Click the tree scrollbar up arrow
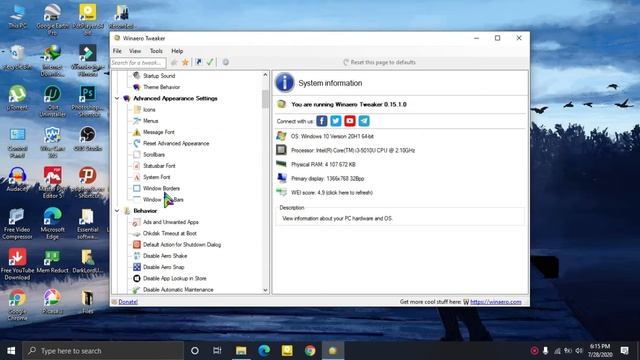This screenshot has height=360, width=640. coord(265,75)
